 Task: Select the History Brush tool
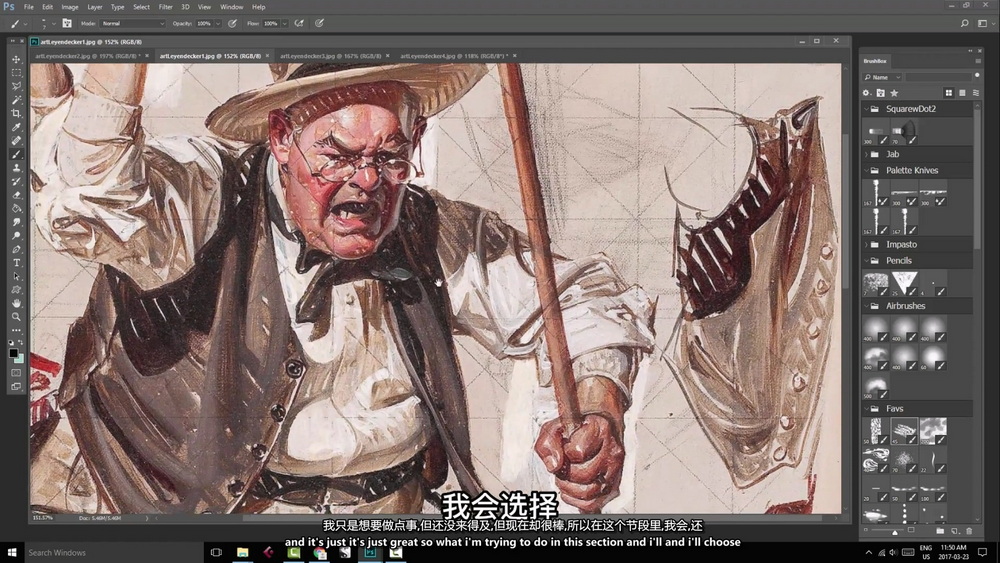[16, 182]
